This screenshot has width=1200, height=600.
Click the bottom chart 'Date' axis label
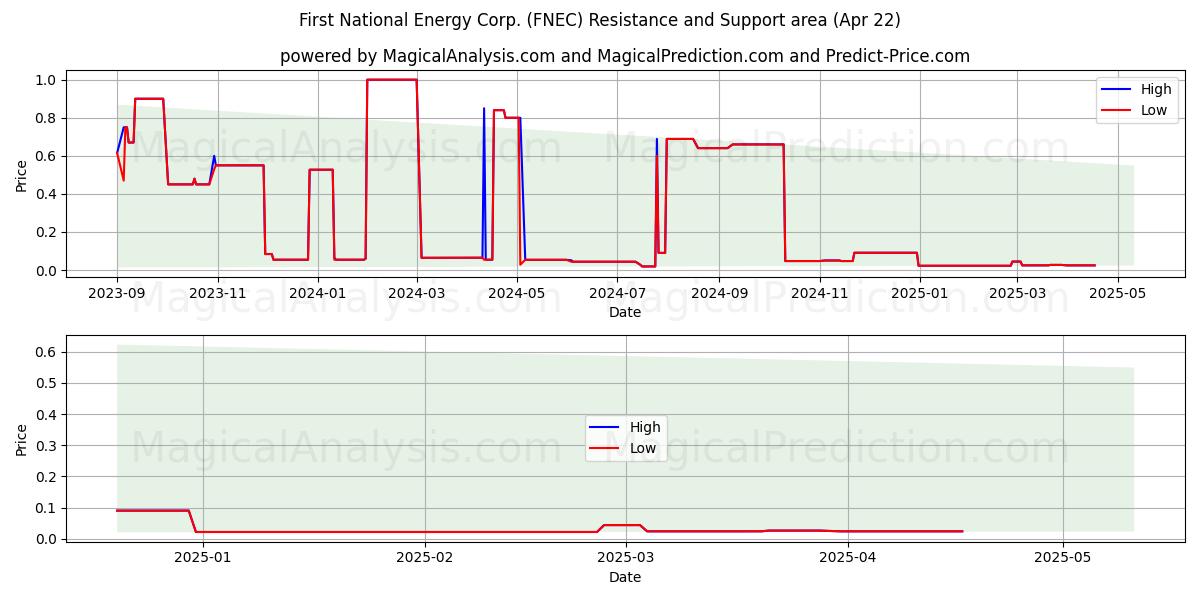pyautogui.click(x=625, y=577)
